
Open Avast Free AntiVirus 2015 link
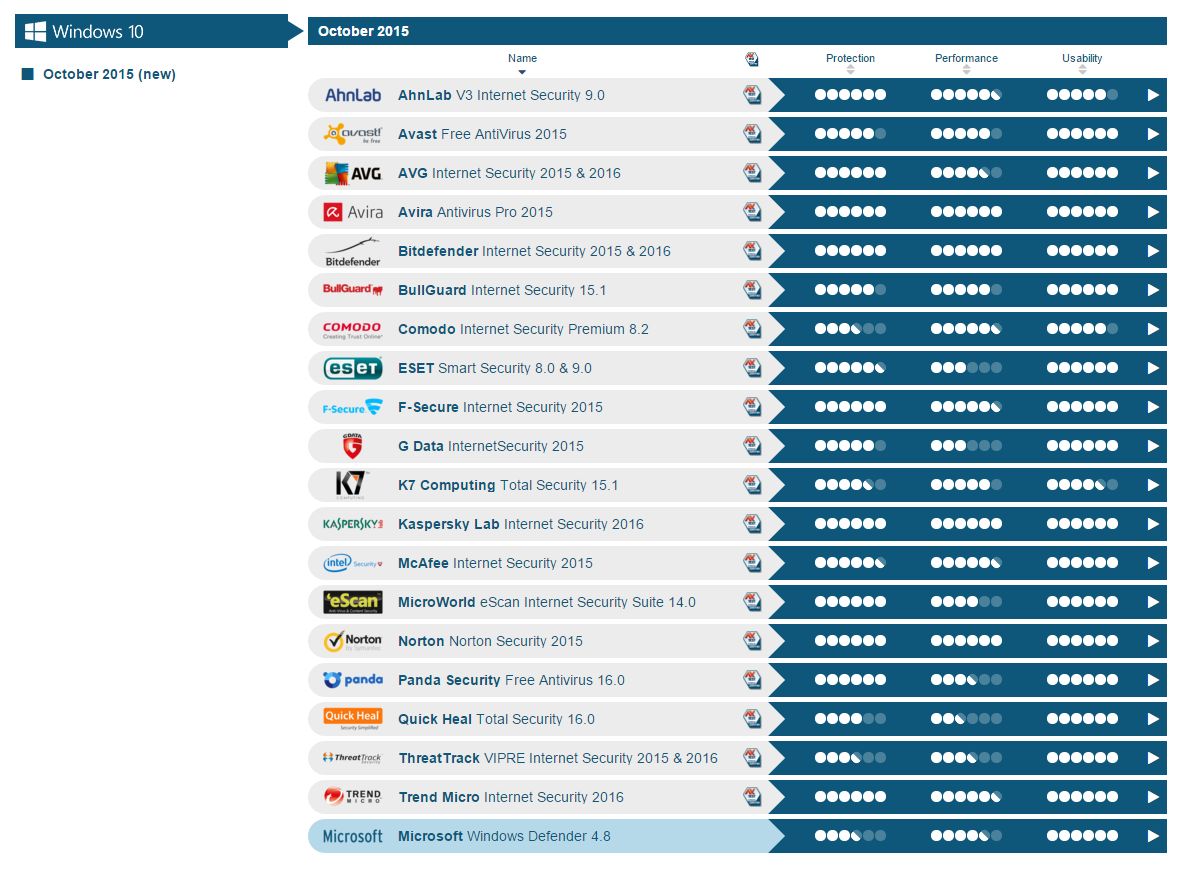pyautogui.click(x=482, y=134)
